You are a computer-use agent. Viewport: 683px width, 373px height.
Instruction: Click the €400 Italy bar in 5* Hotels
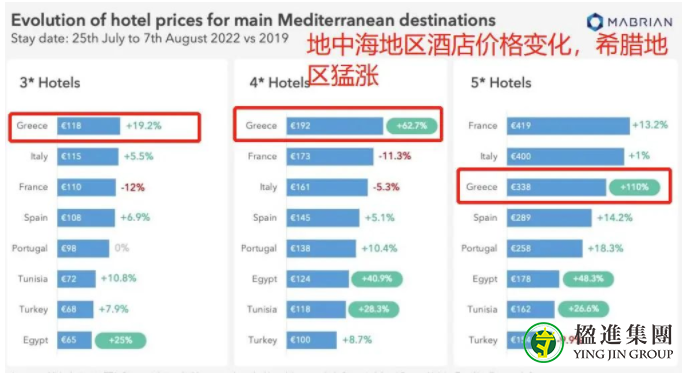tap(565, 156)
